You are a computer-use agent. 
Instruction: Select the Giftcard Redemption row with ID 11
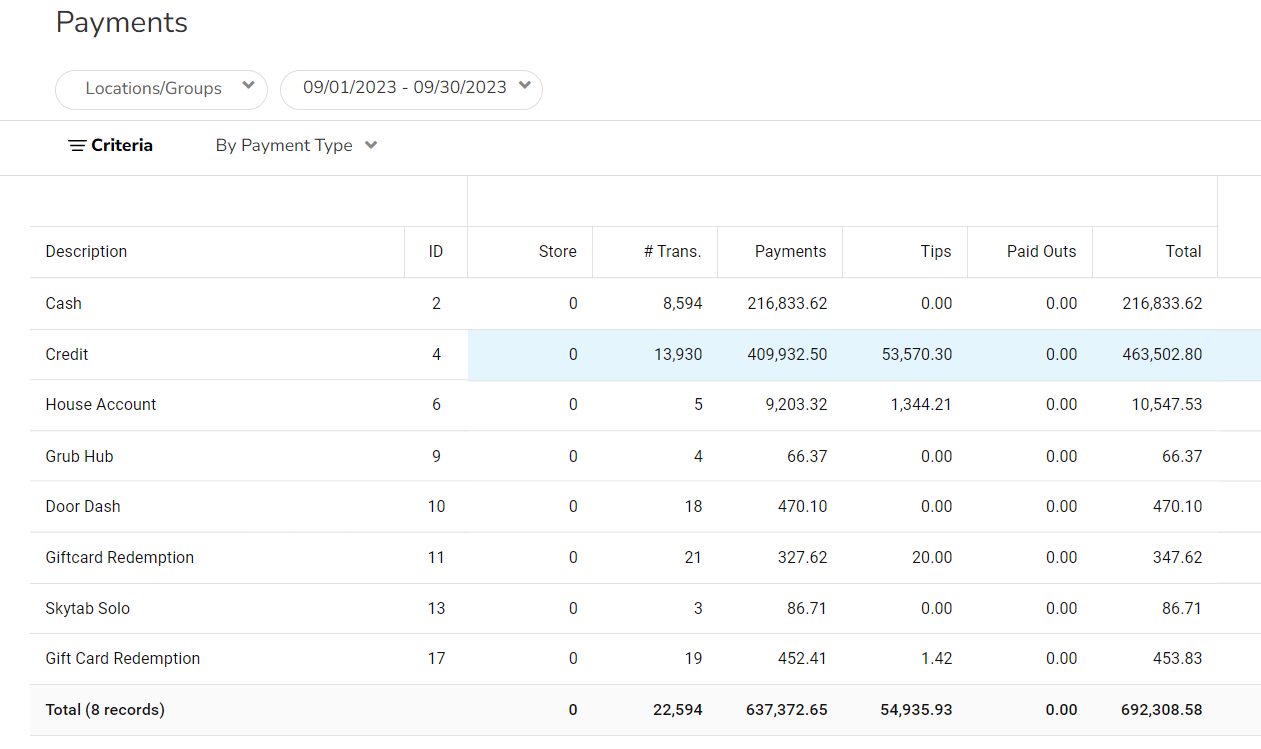point(120,558)
